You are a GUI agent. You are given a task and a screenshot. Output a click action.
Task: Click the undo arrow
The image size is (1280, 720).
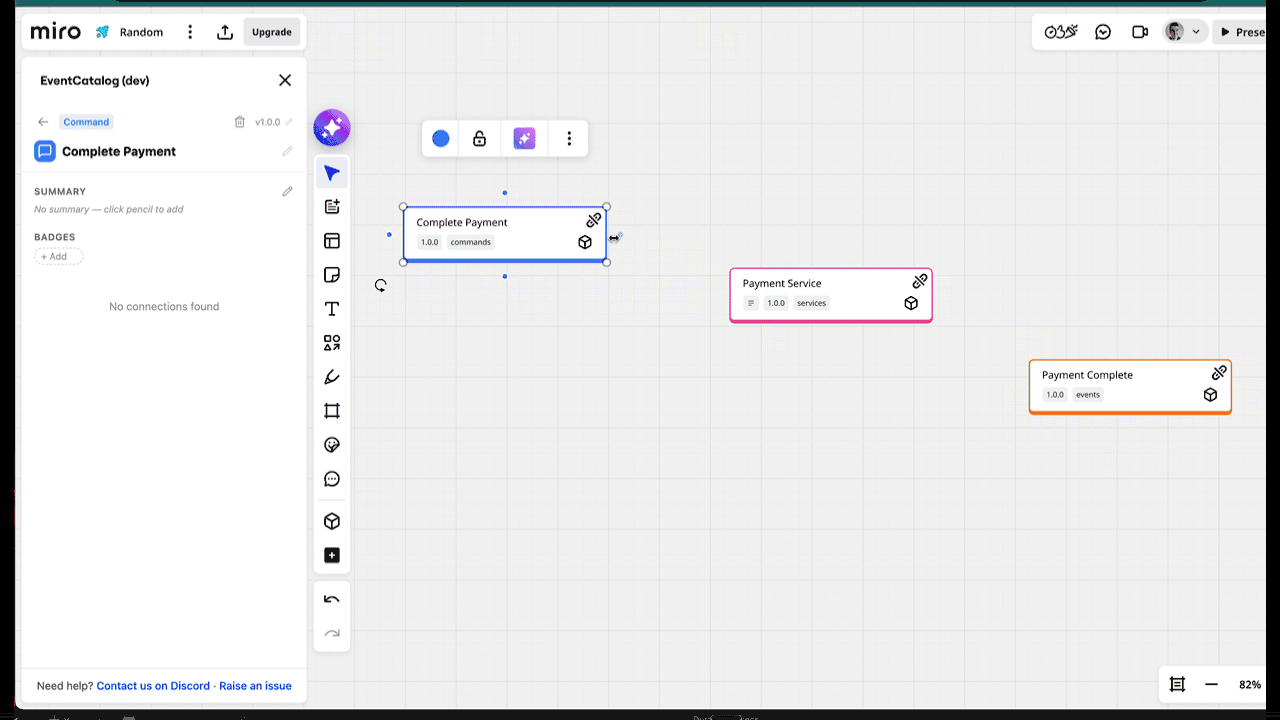click(x=331, y=598)
